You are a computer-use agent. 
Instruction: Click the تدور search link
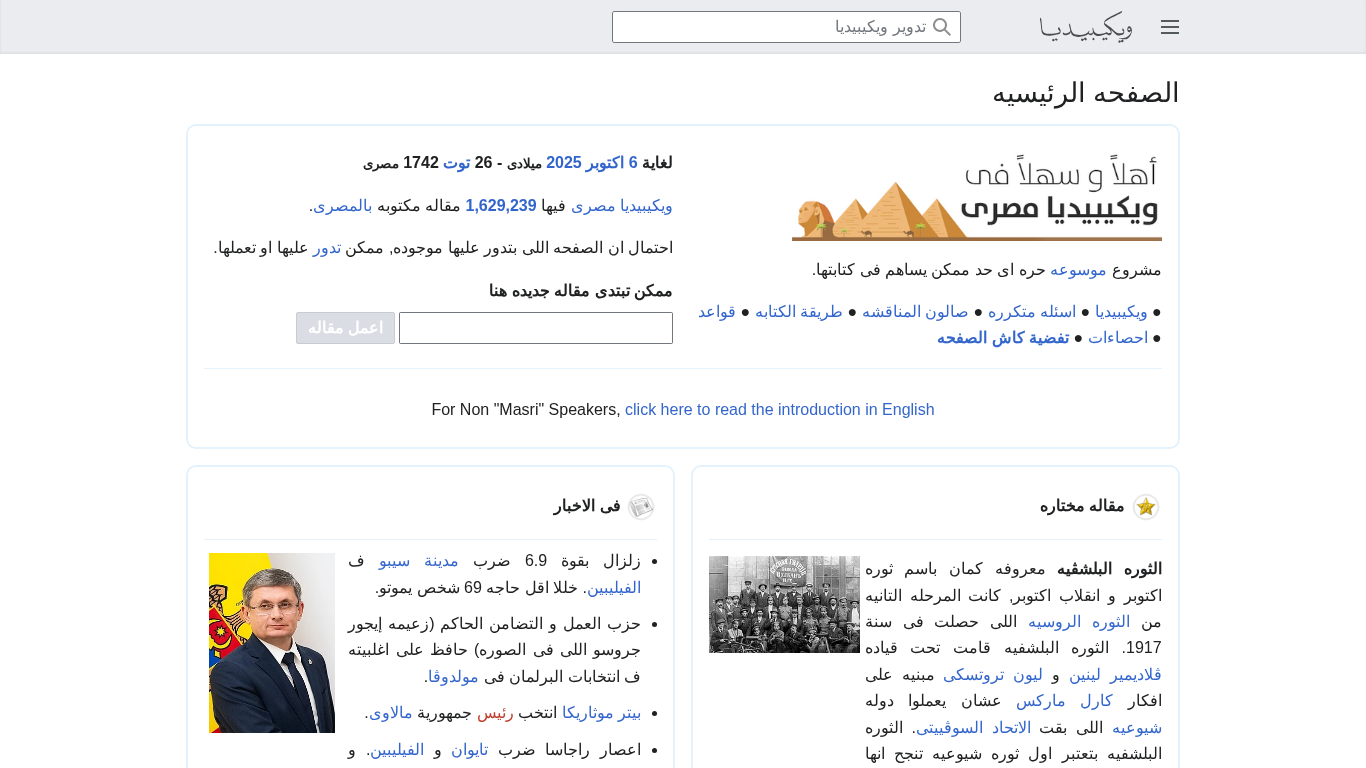pos(327,248)
